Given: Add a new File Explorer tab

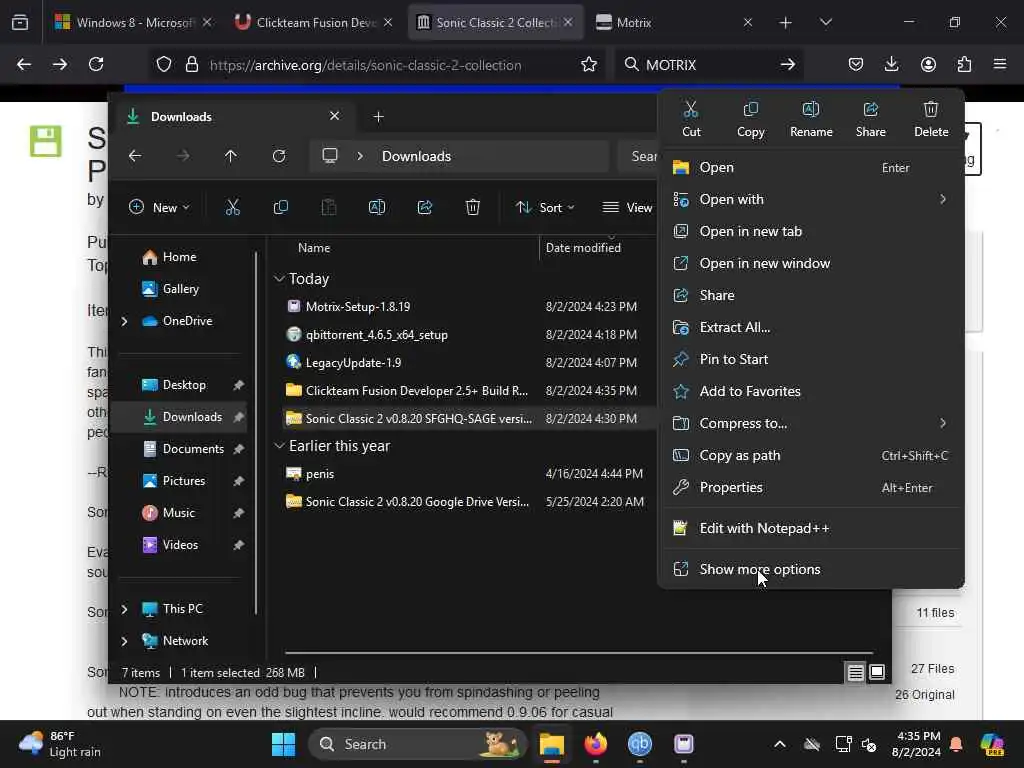Looking at the screenshot, I should click(x=378, y=117).
